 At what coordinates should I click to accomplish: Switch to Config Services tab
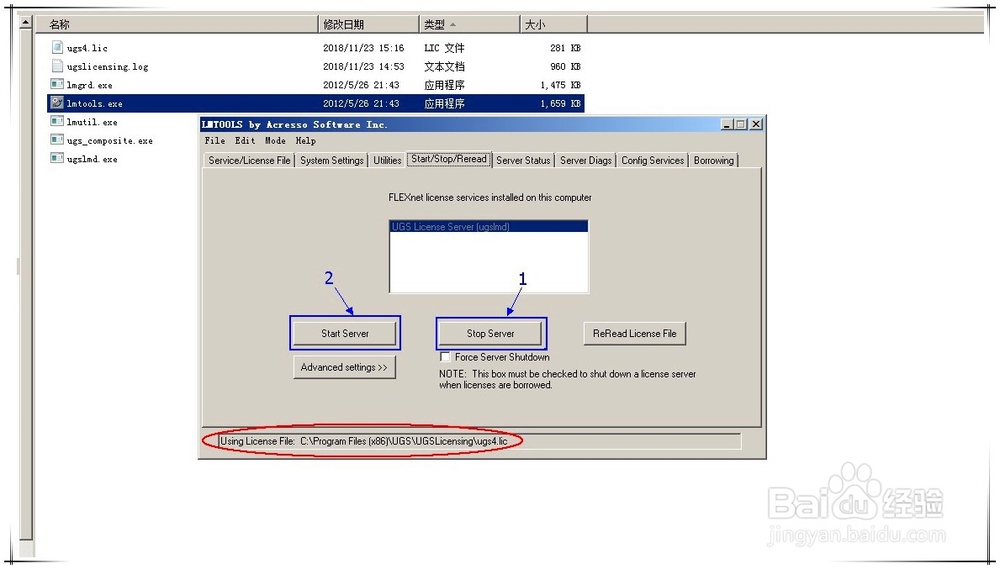(652, 161)
